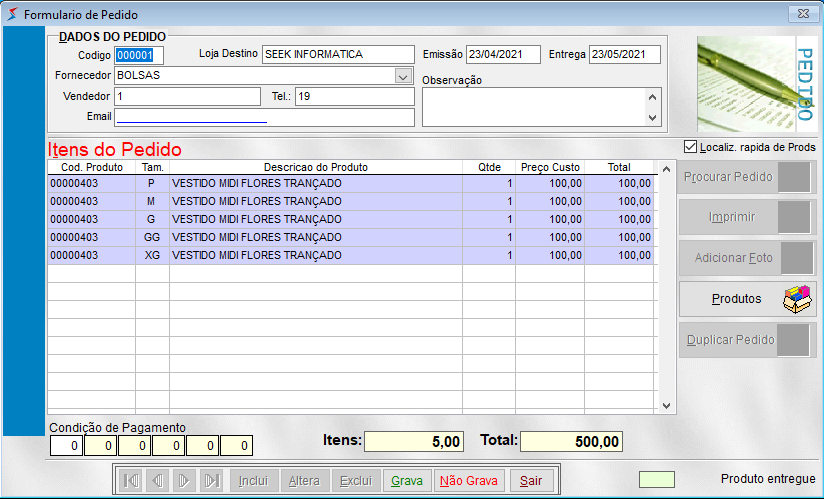
Task: Go to next record navigation arrow
Action: (x=184, y=481)
